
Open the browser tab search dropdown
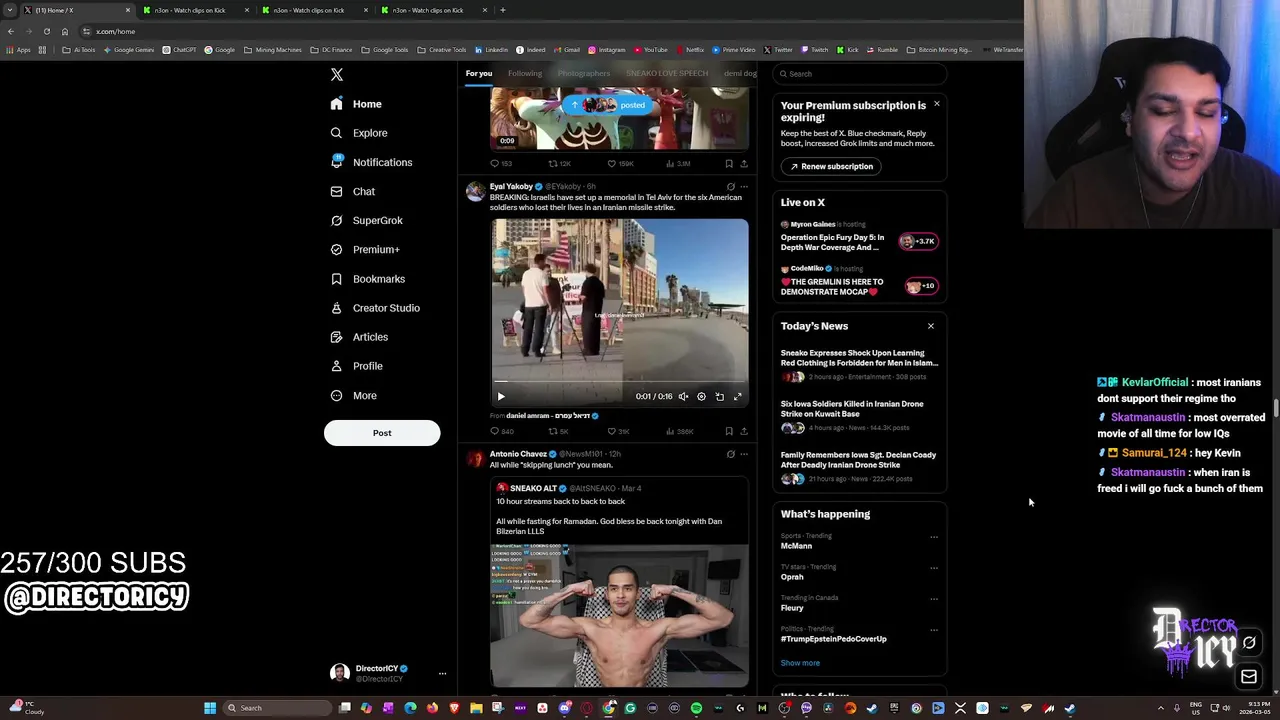click(10, 10)
